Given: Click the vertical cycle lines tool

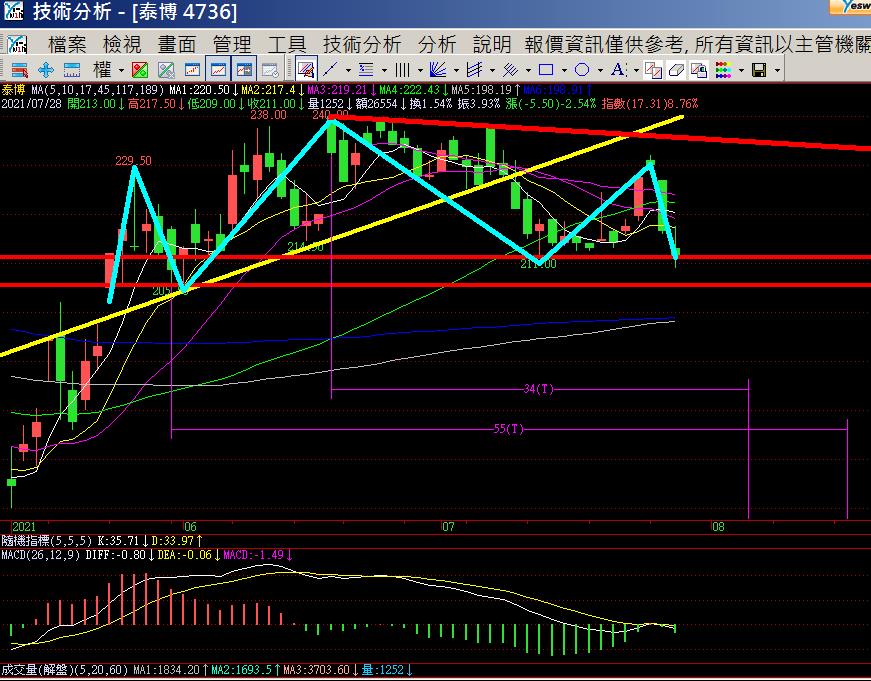Looking at the screenshot, I should click(x=402, y=70).
